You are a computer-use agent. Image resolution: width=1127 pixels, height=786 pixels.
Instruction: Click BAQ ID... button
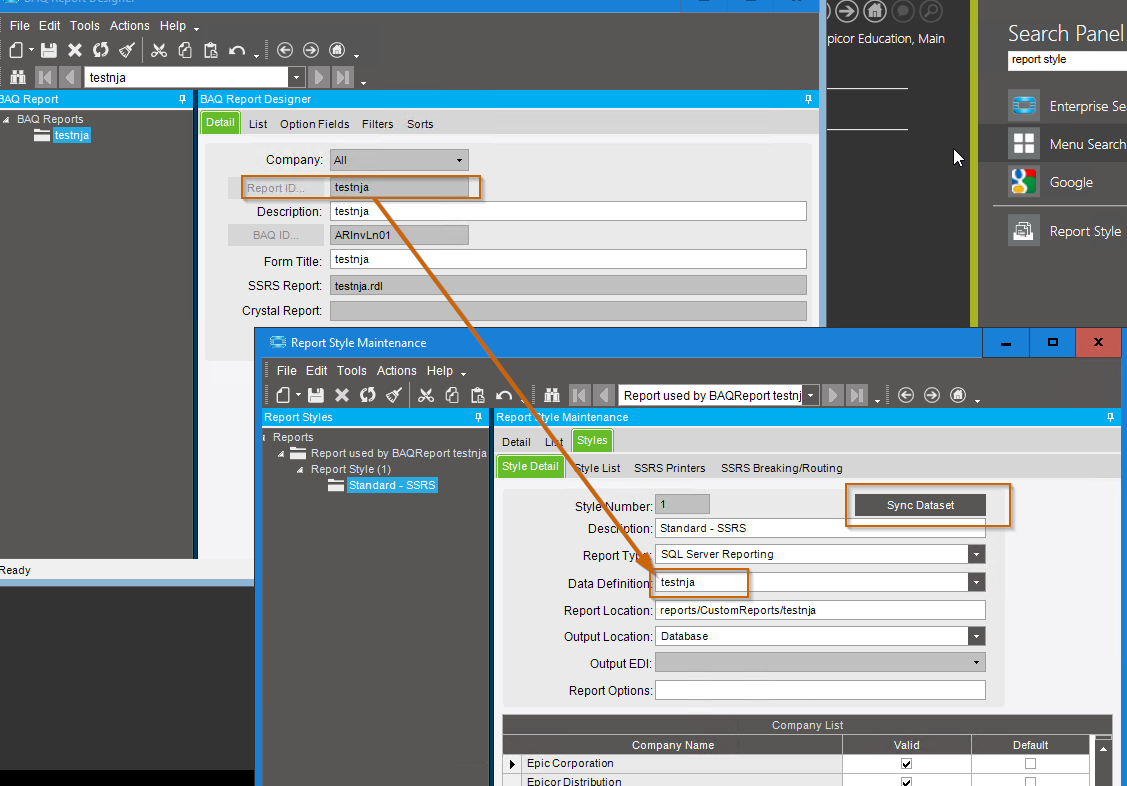[276, 235]
